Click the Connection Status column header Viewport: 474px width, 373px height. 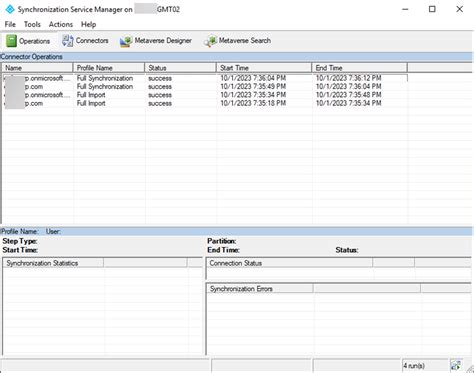289,263
